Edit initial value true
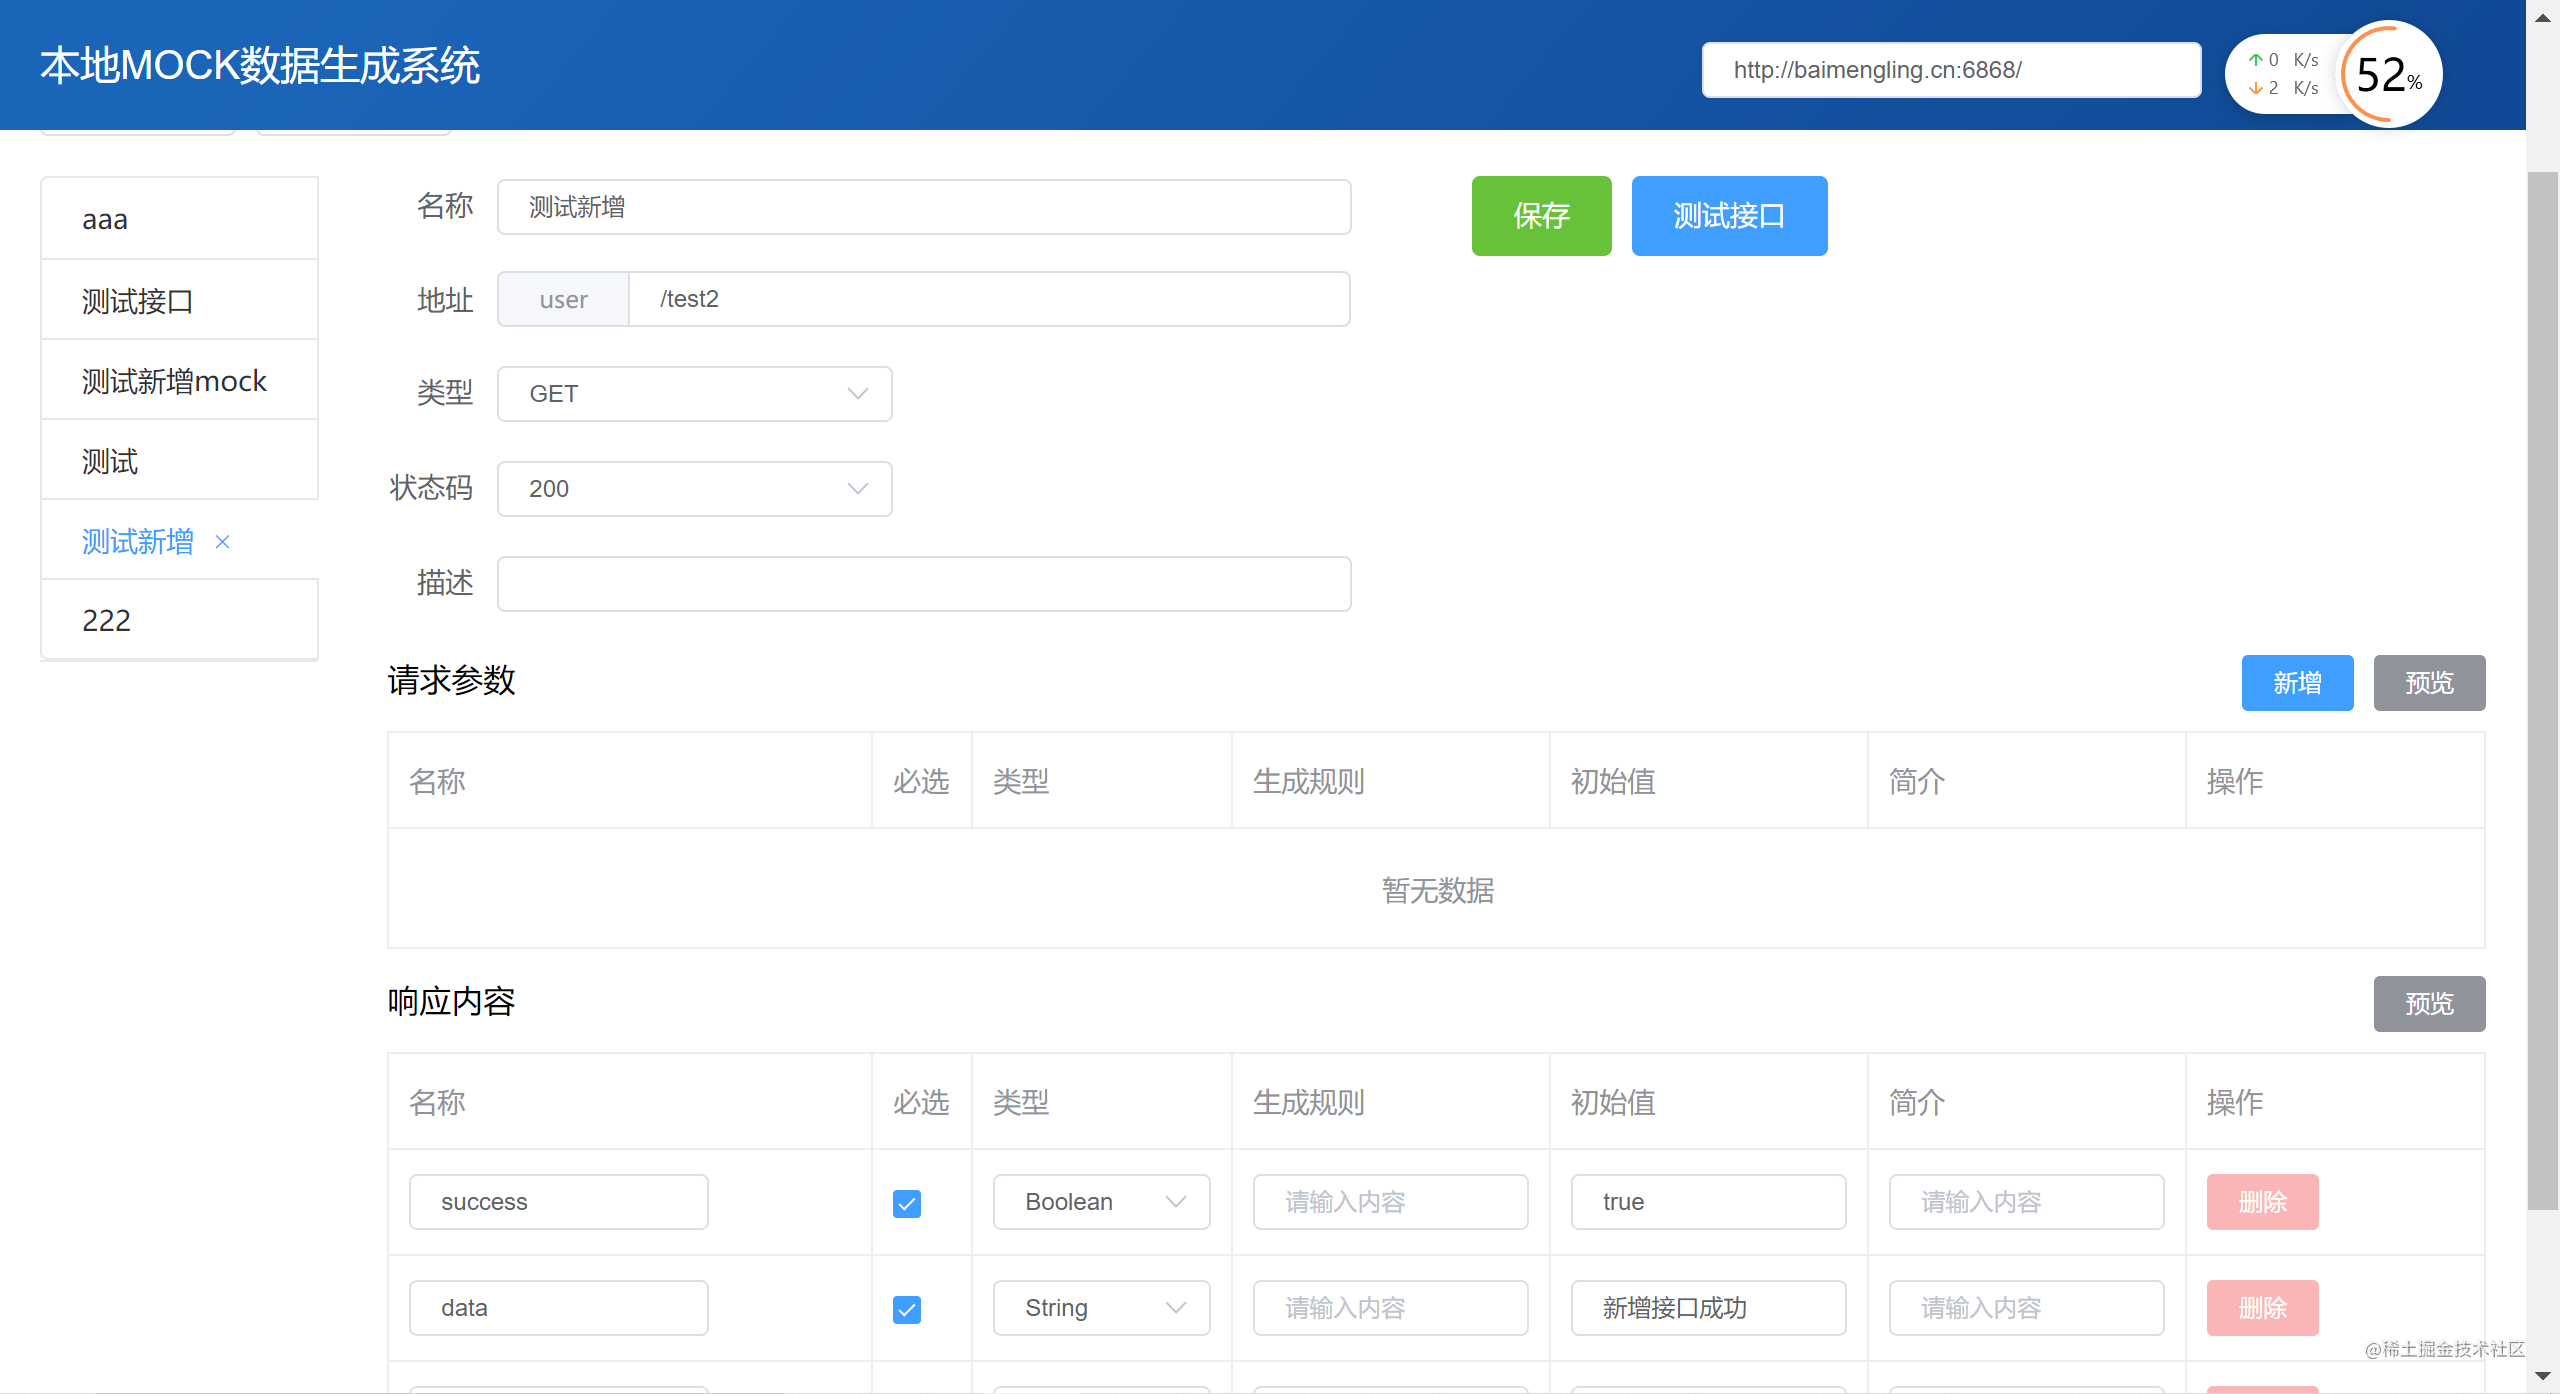 coord(1709,1202)
